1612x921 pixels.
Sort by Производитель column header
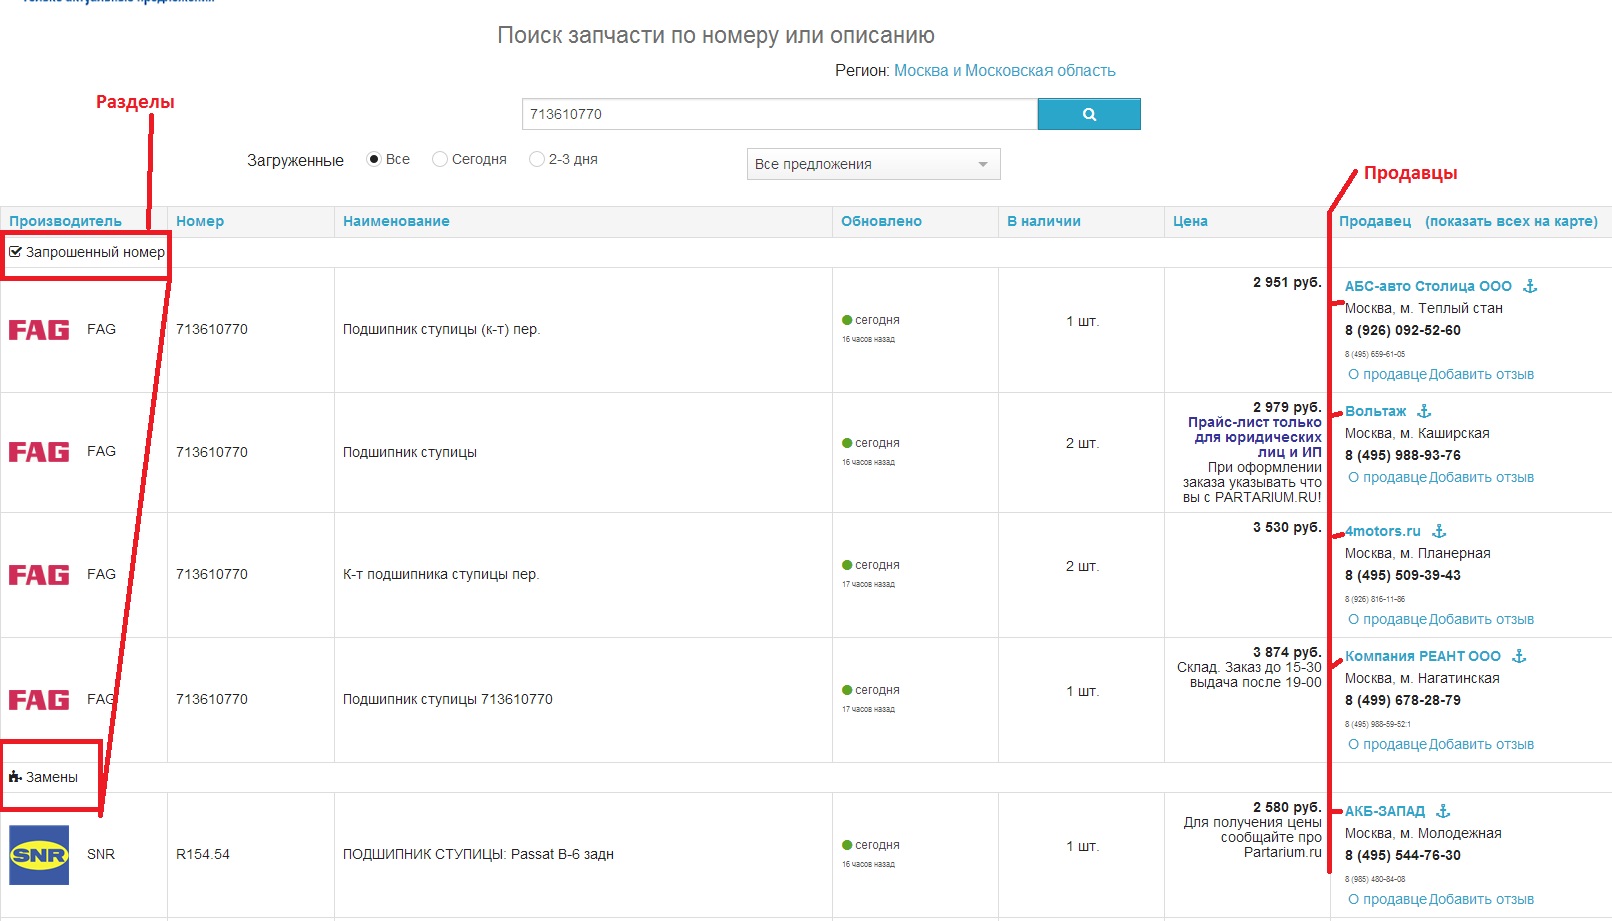[x=65, y=221]
